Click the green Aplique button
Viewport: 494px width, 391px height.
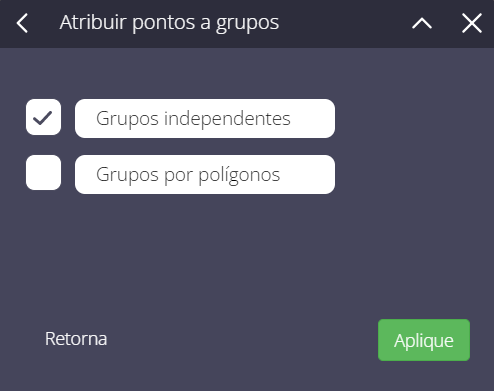click(424, 340)
